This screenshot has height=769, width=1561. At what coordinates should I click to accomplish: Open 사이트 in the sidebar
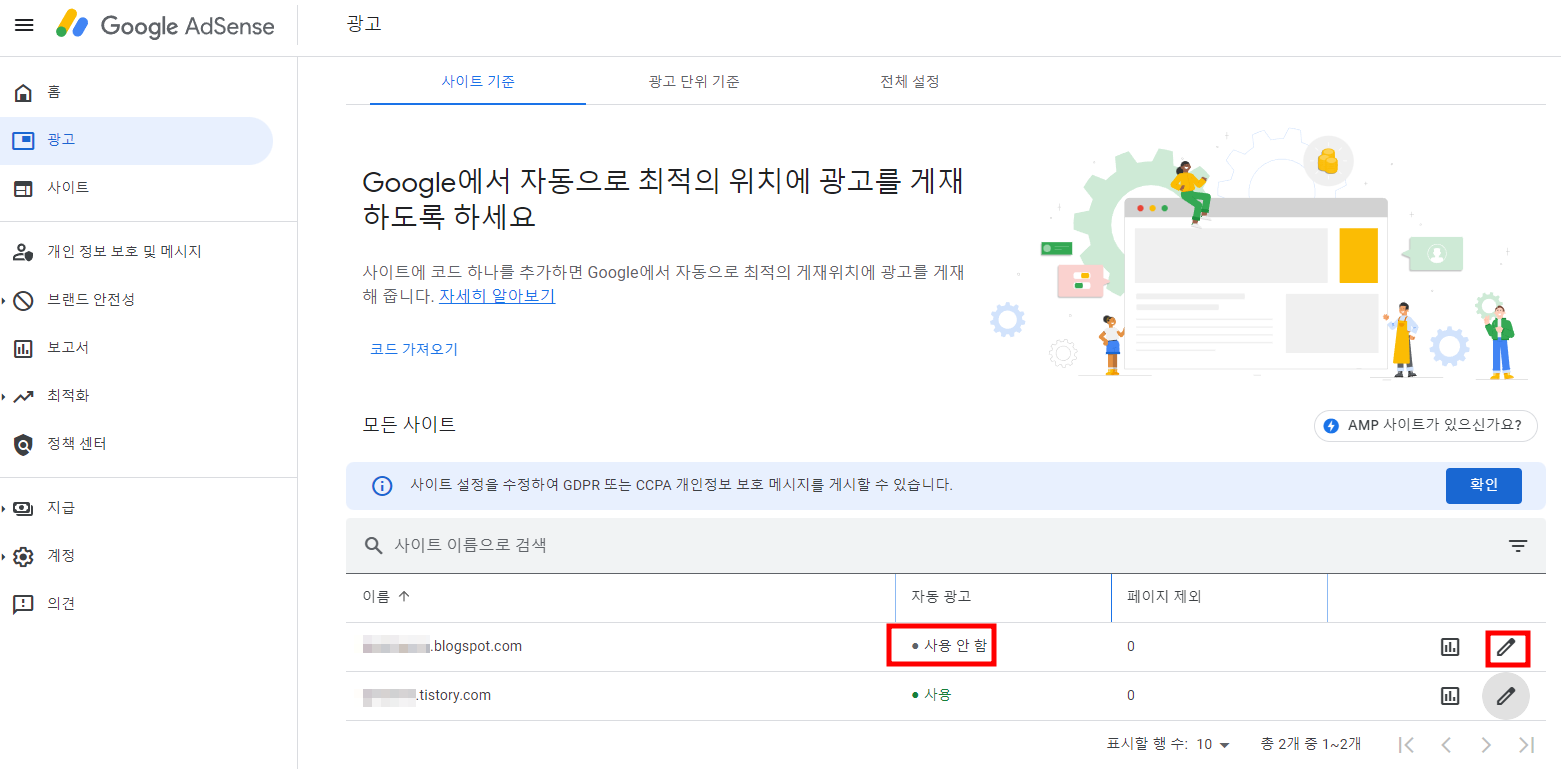tap(136, 188)
